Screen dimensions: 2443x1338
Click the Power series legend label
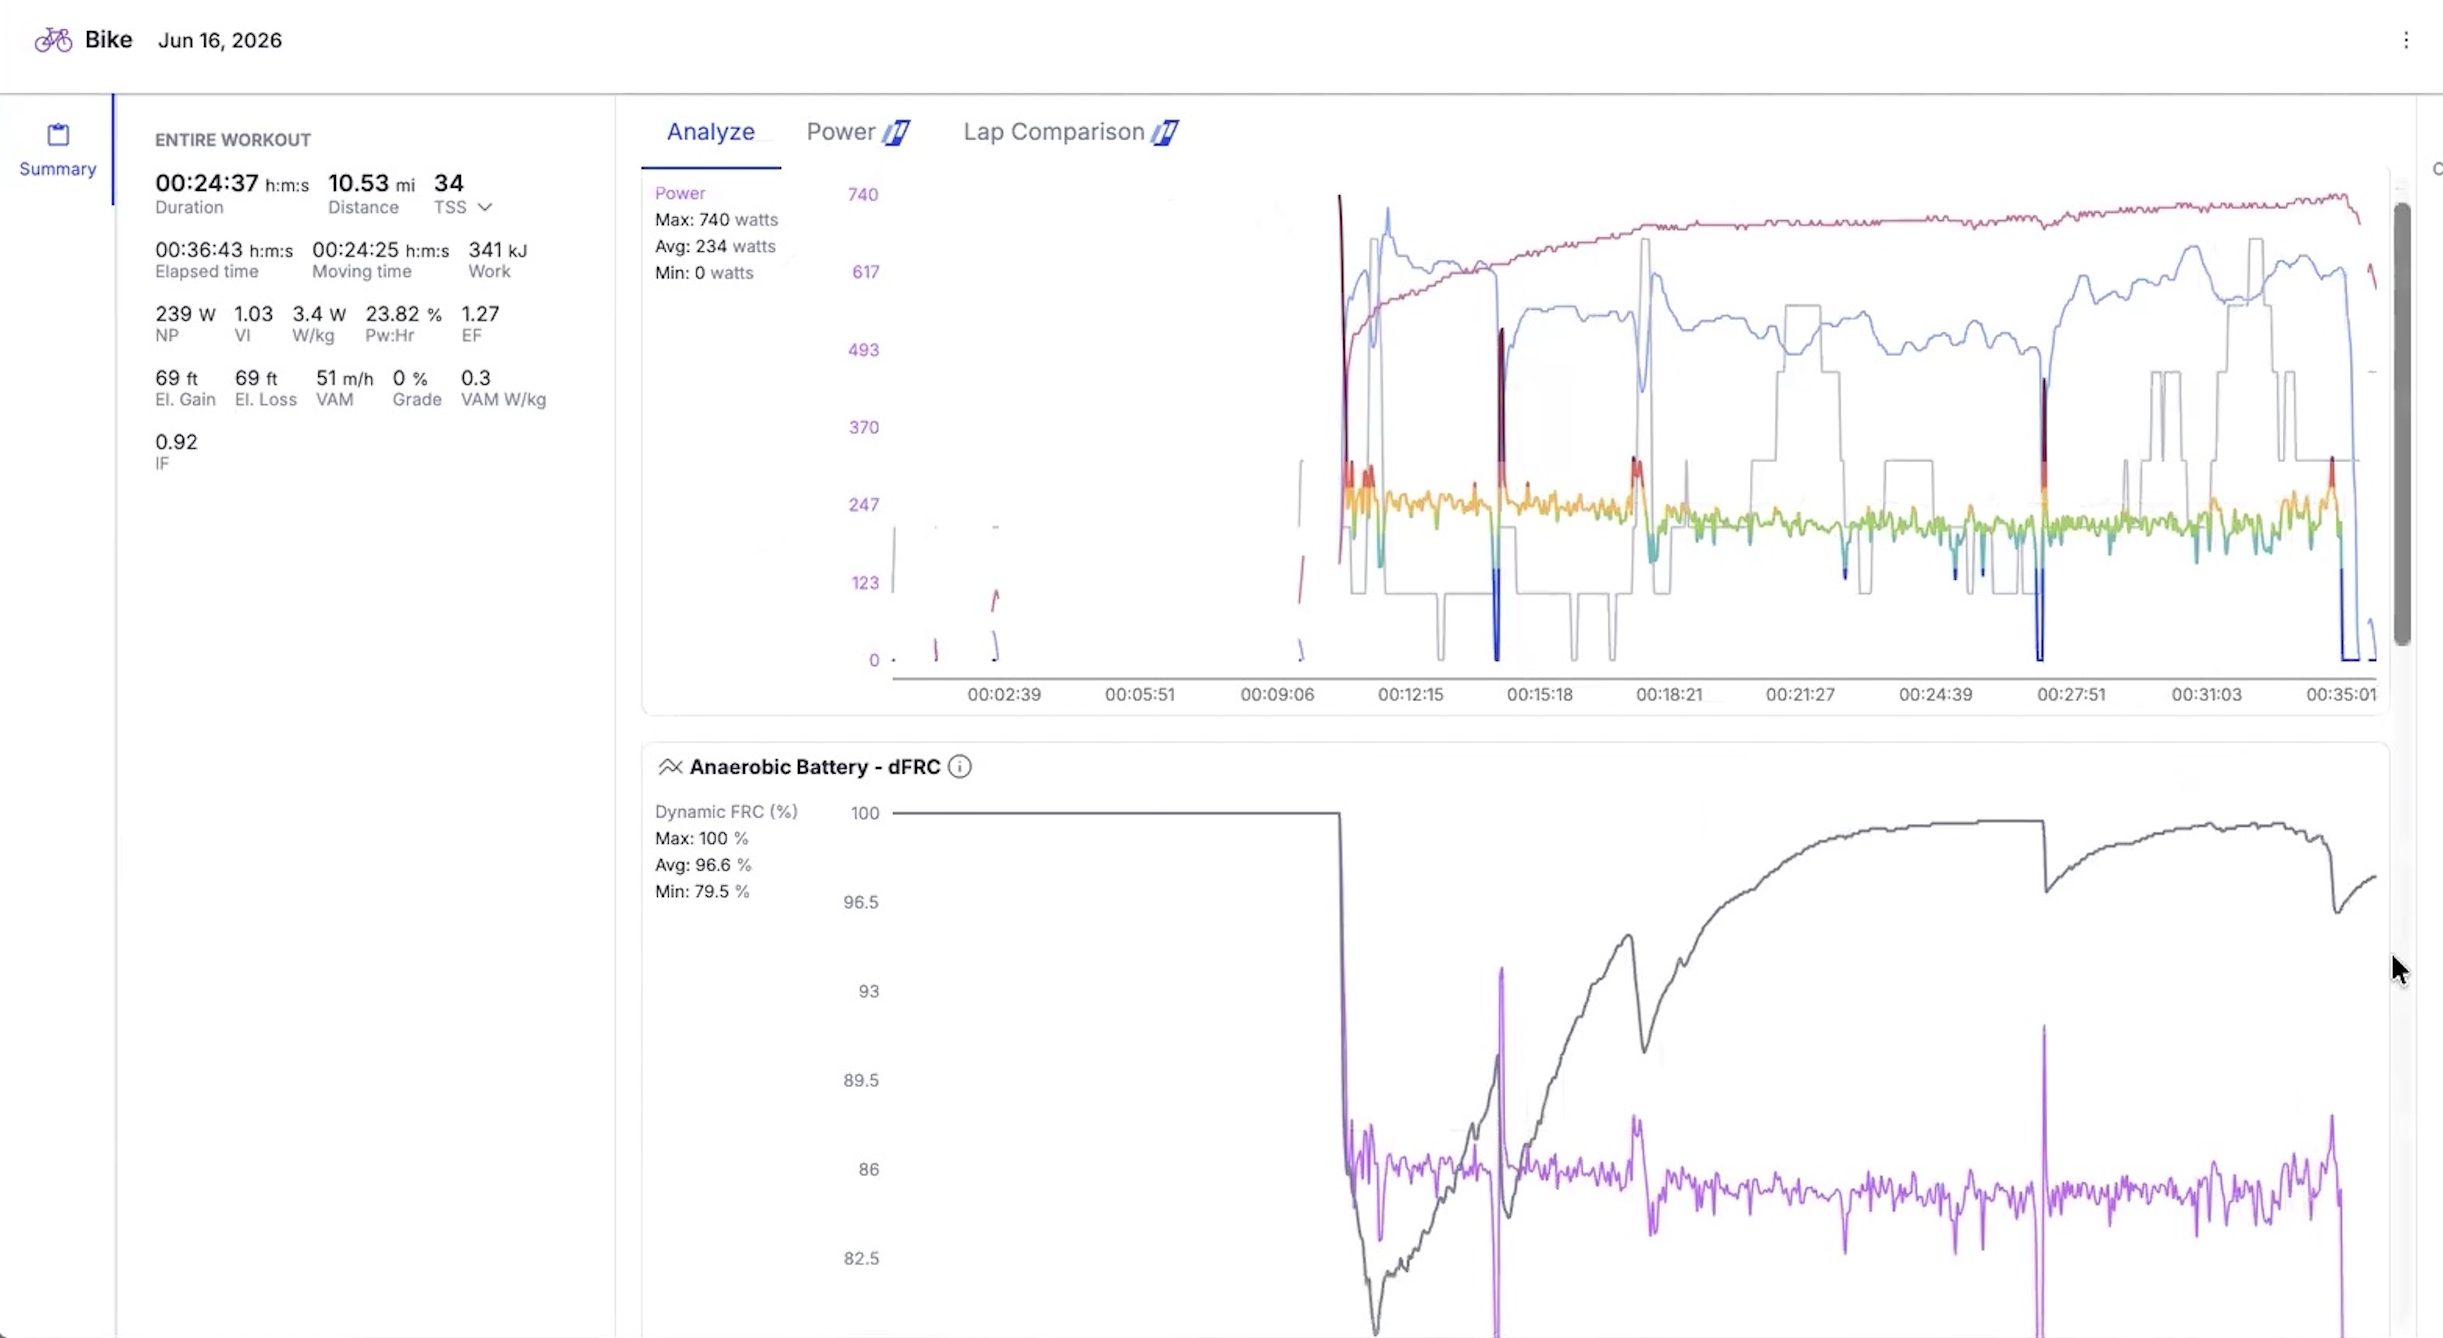coord(680,193)
